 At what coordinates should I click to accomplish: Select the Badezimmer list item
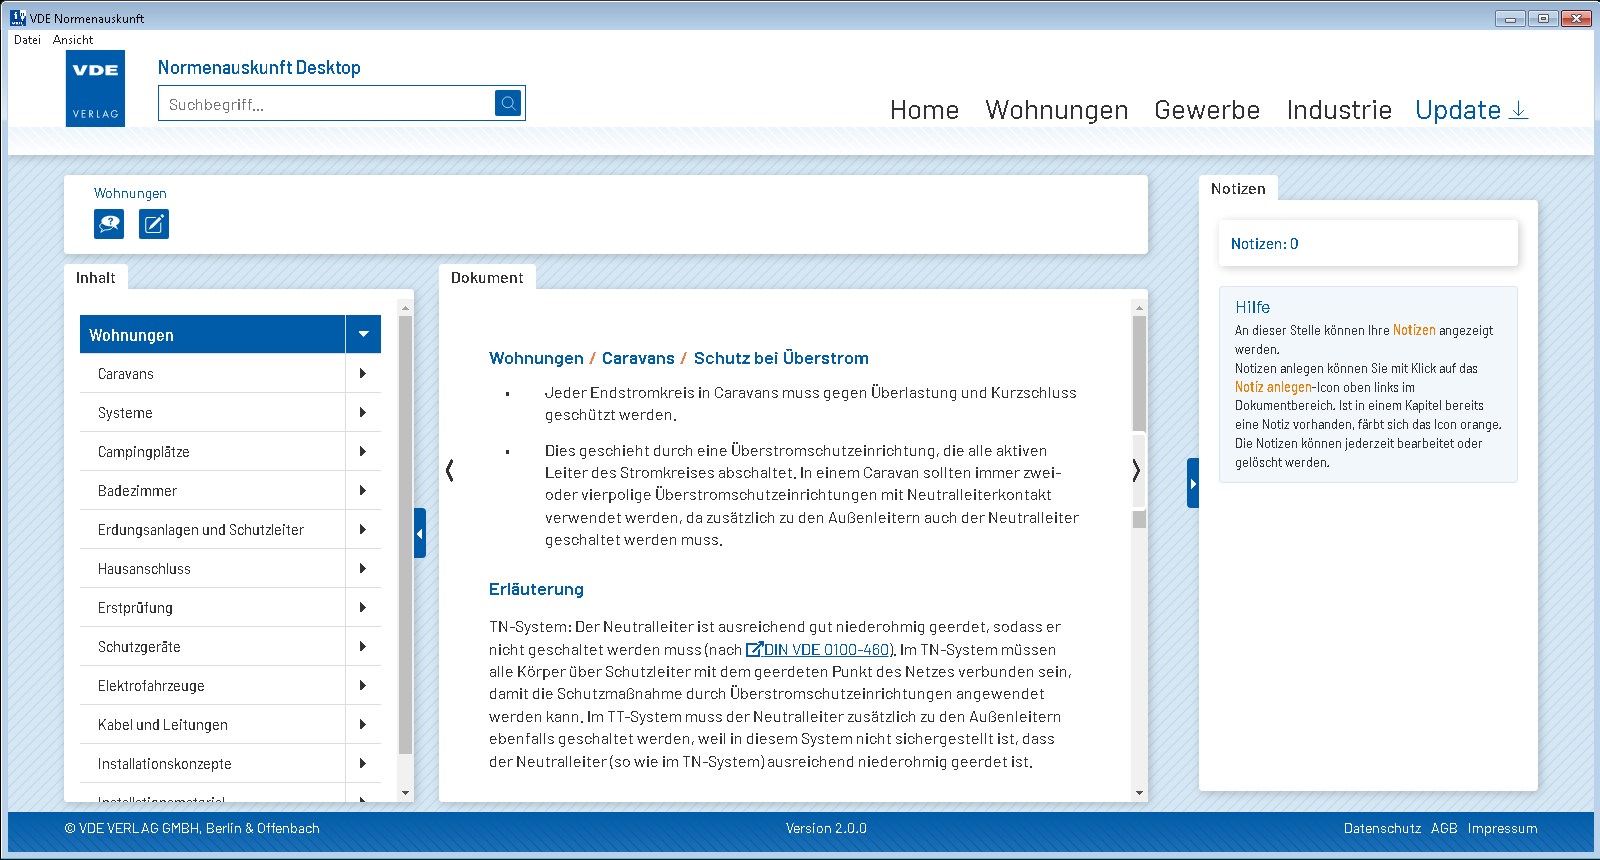click(x=213, y=490)
